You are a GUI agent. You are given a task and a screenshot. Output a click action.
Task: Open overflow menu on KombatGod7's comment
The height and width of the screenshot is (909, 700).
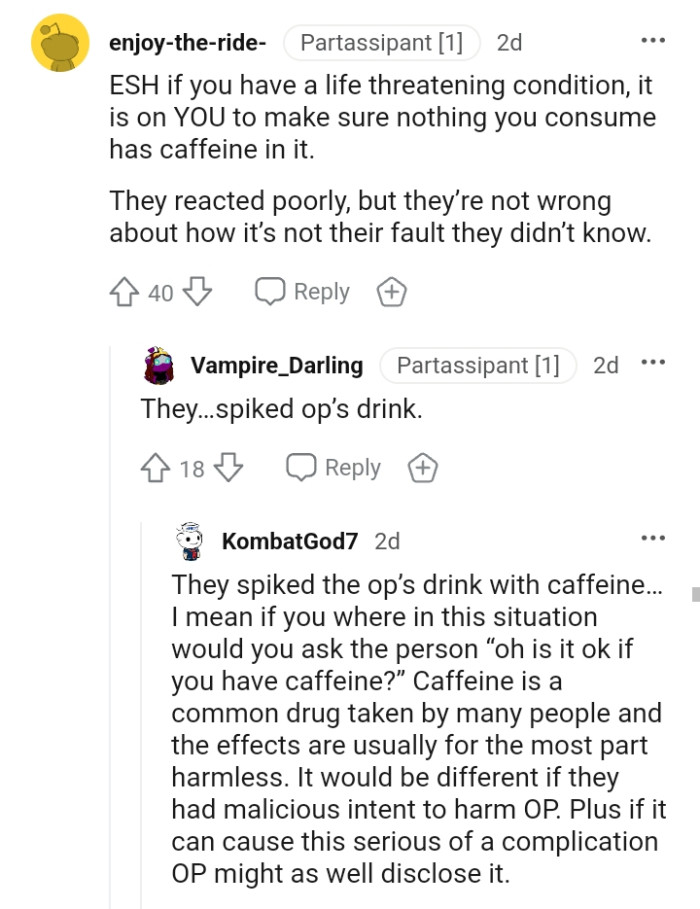point(652,536)
